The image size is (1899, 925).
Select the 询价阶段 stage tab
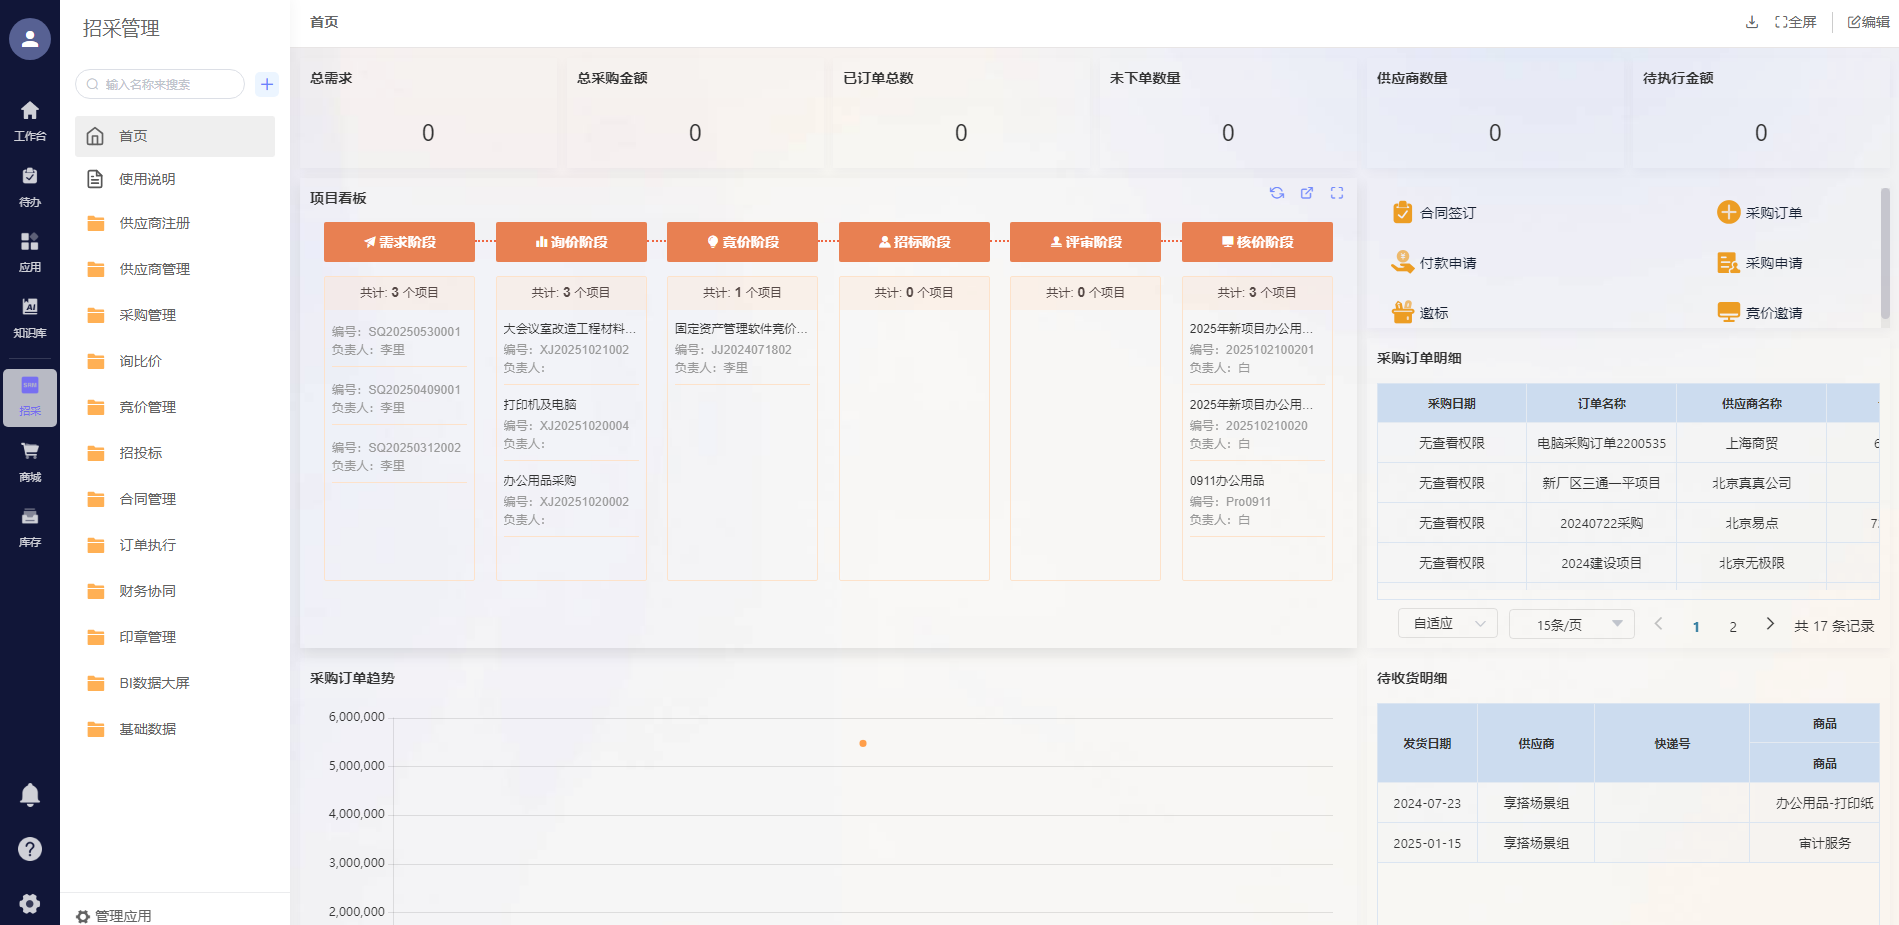click(571, 242)
